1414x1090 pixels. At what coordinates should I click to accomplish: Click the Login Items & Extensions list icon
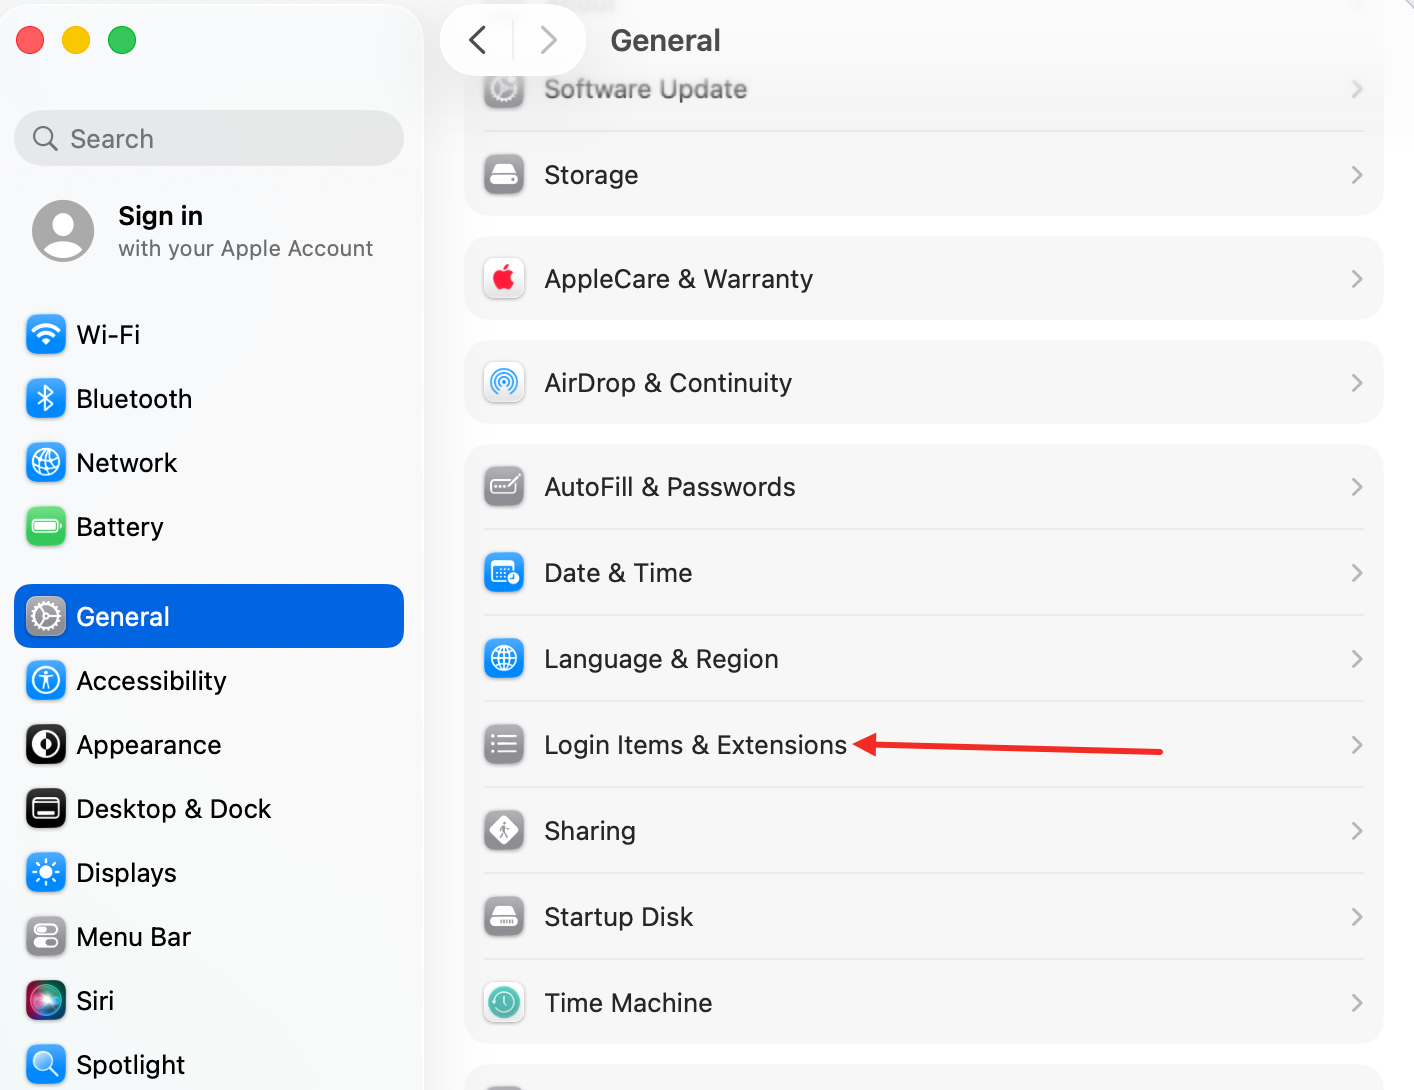tap(504, 745)
